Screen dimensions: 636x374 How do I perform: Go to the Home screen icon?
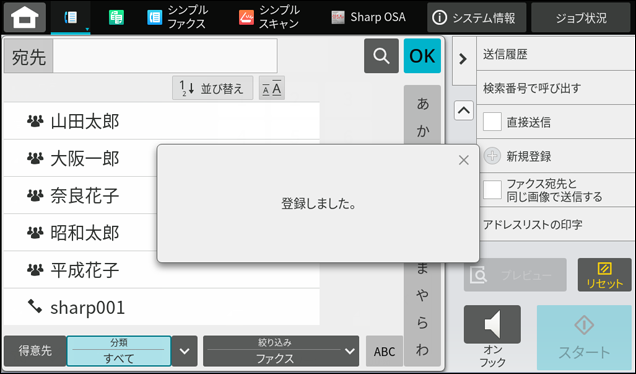(24, 17)
